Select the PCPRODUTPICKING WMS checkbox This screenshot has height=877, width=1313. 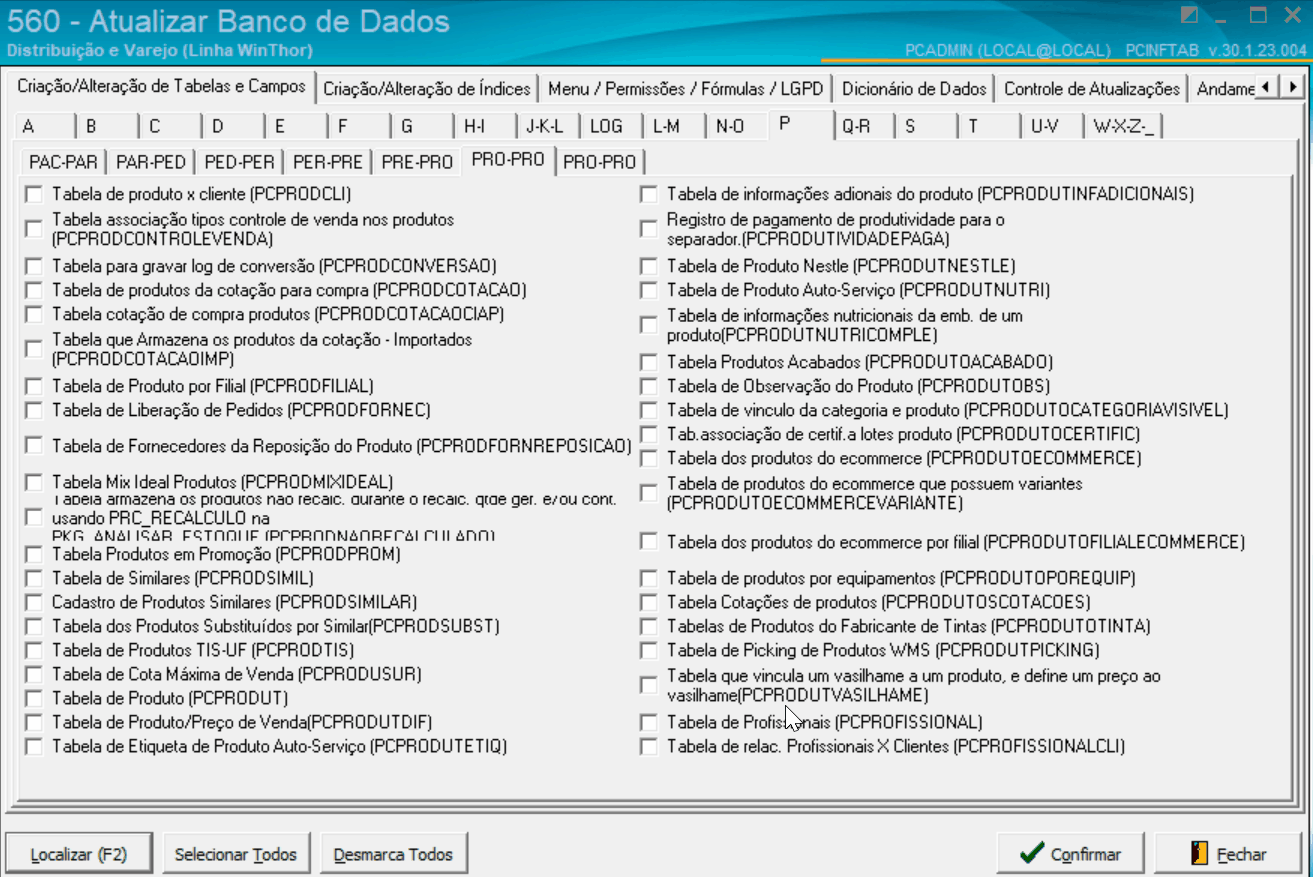coord(650,650)
